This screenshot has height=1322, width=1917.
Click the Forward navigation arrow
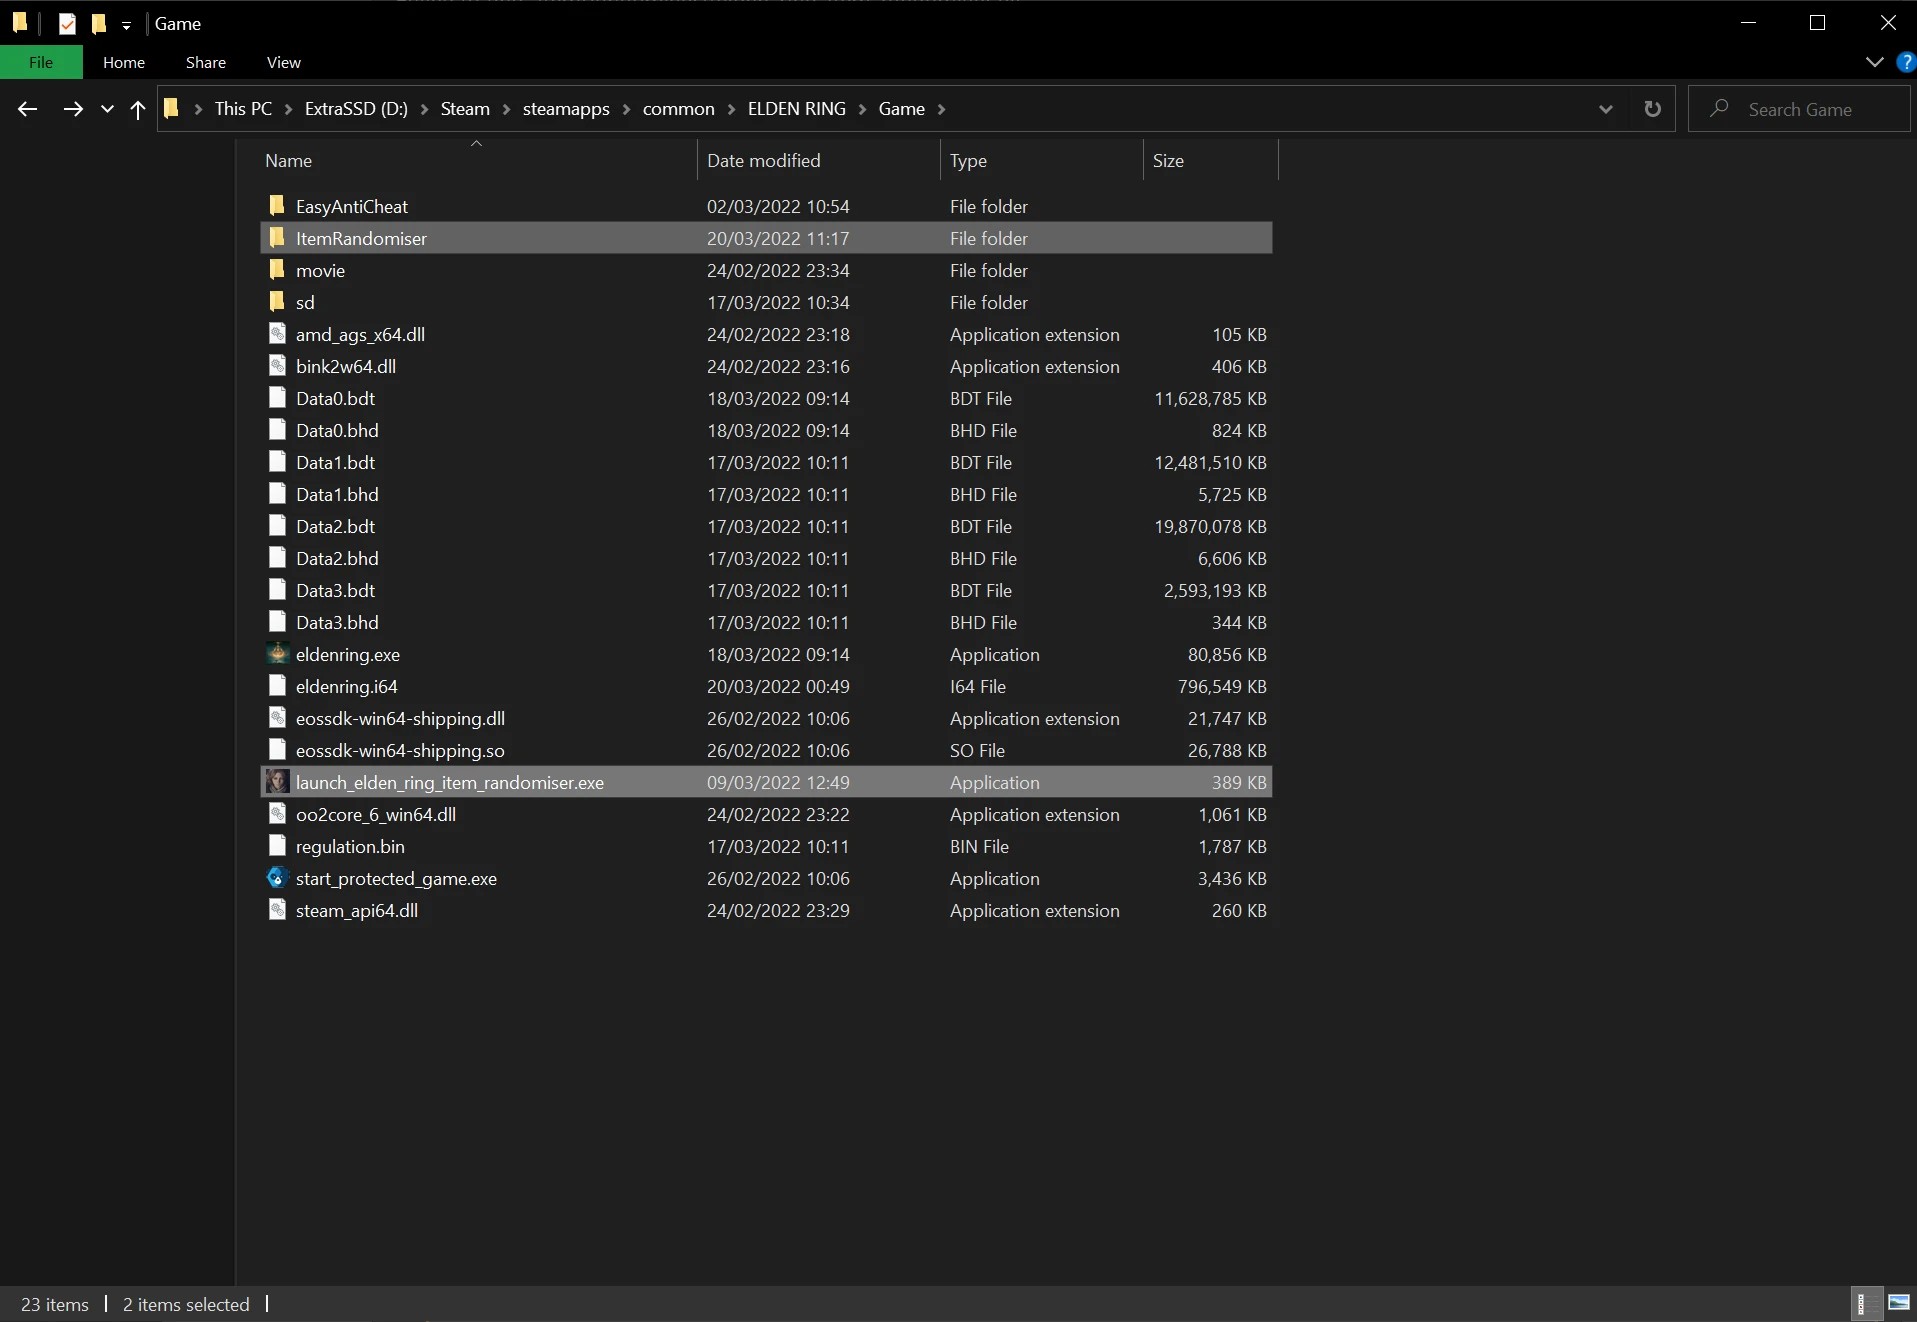73,109
